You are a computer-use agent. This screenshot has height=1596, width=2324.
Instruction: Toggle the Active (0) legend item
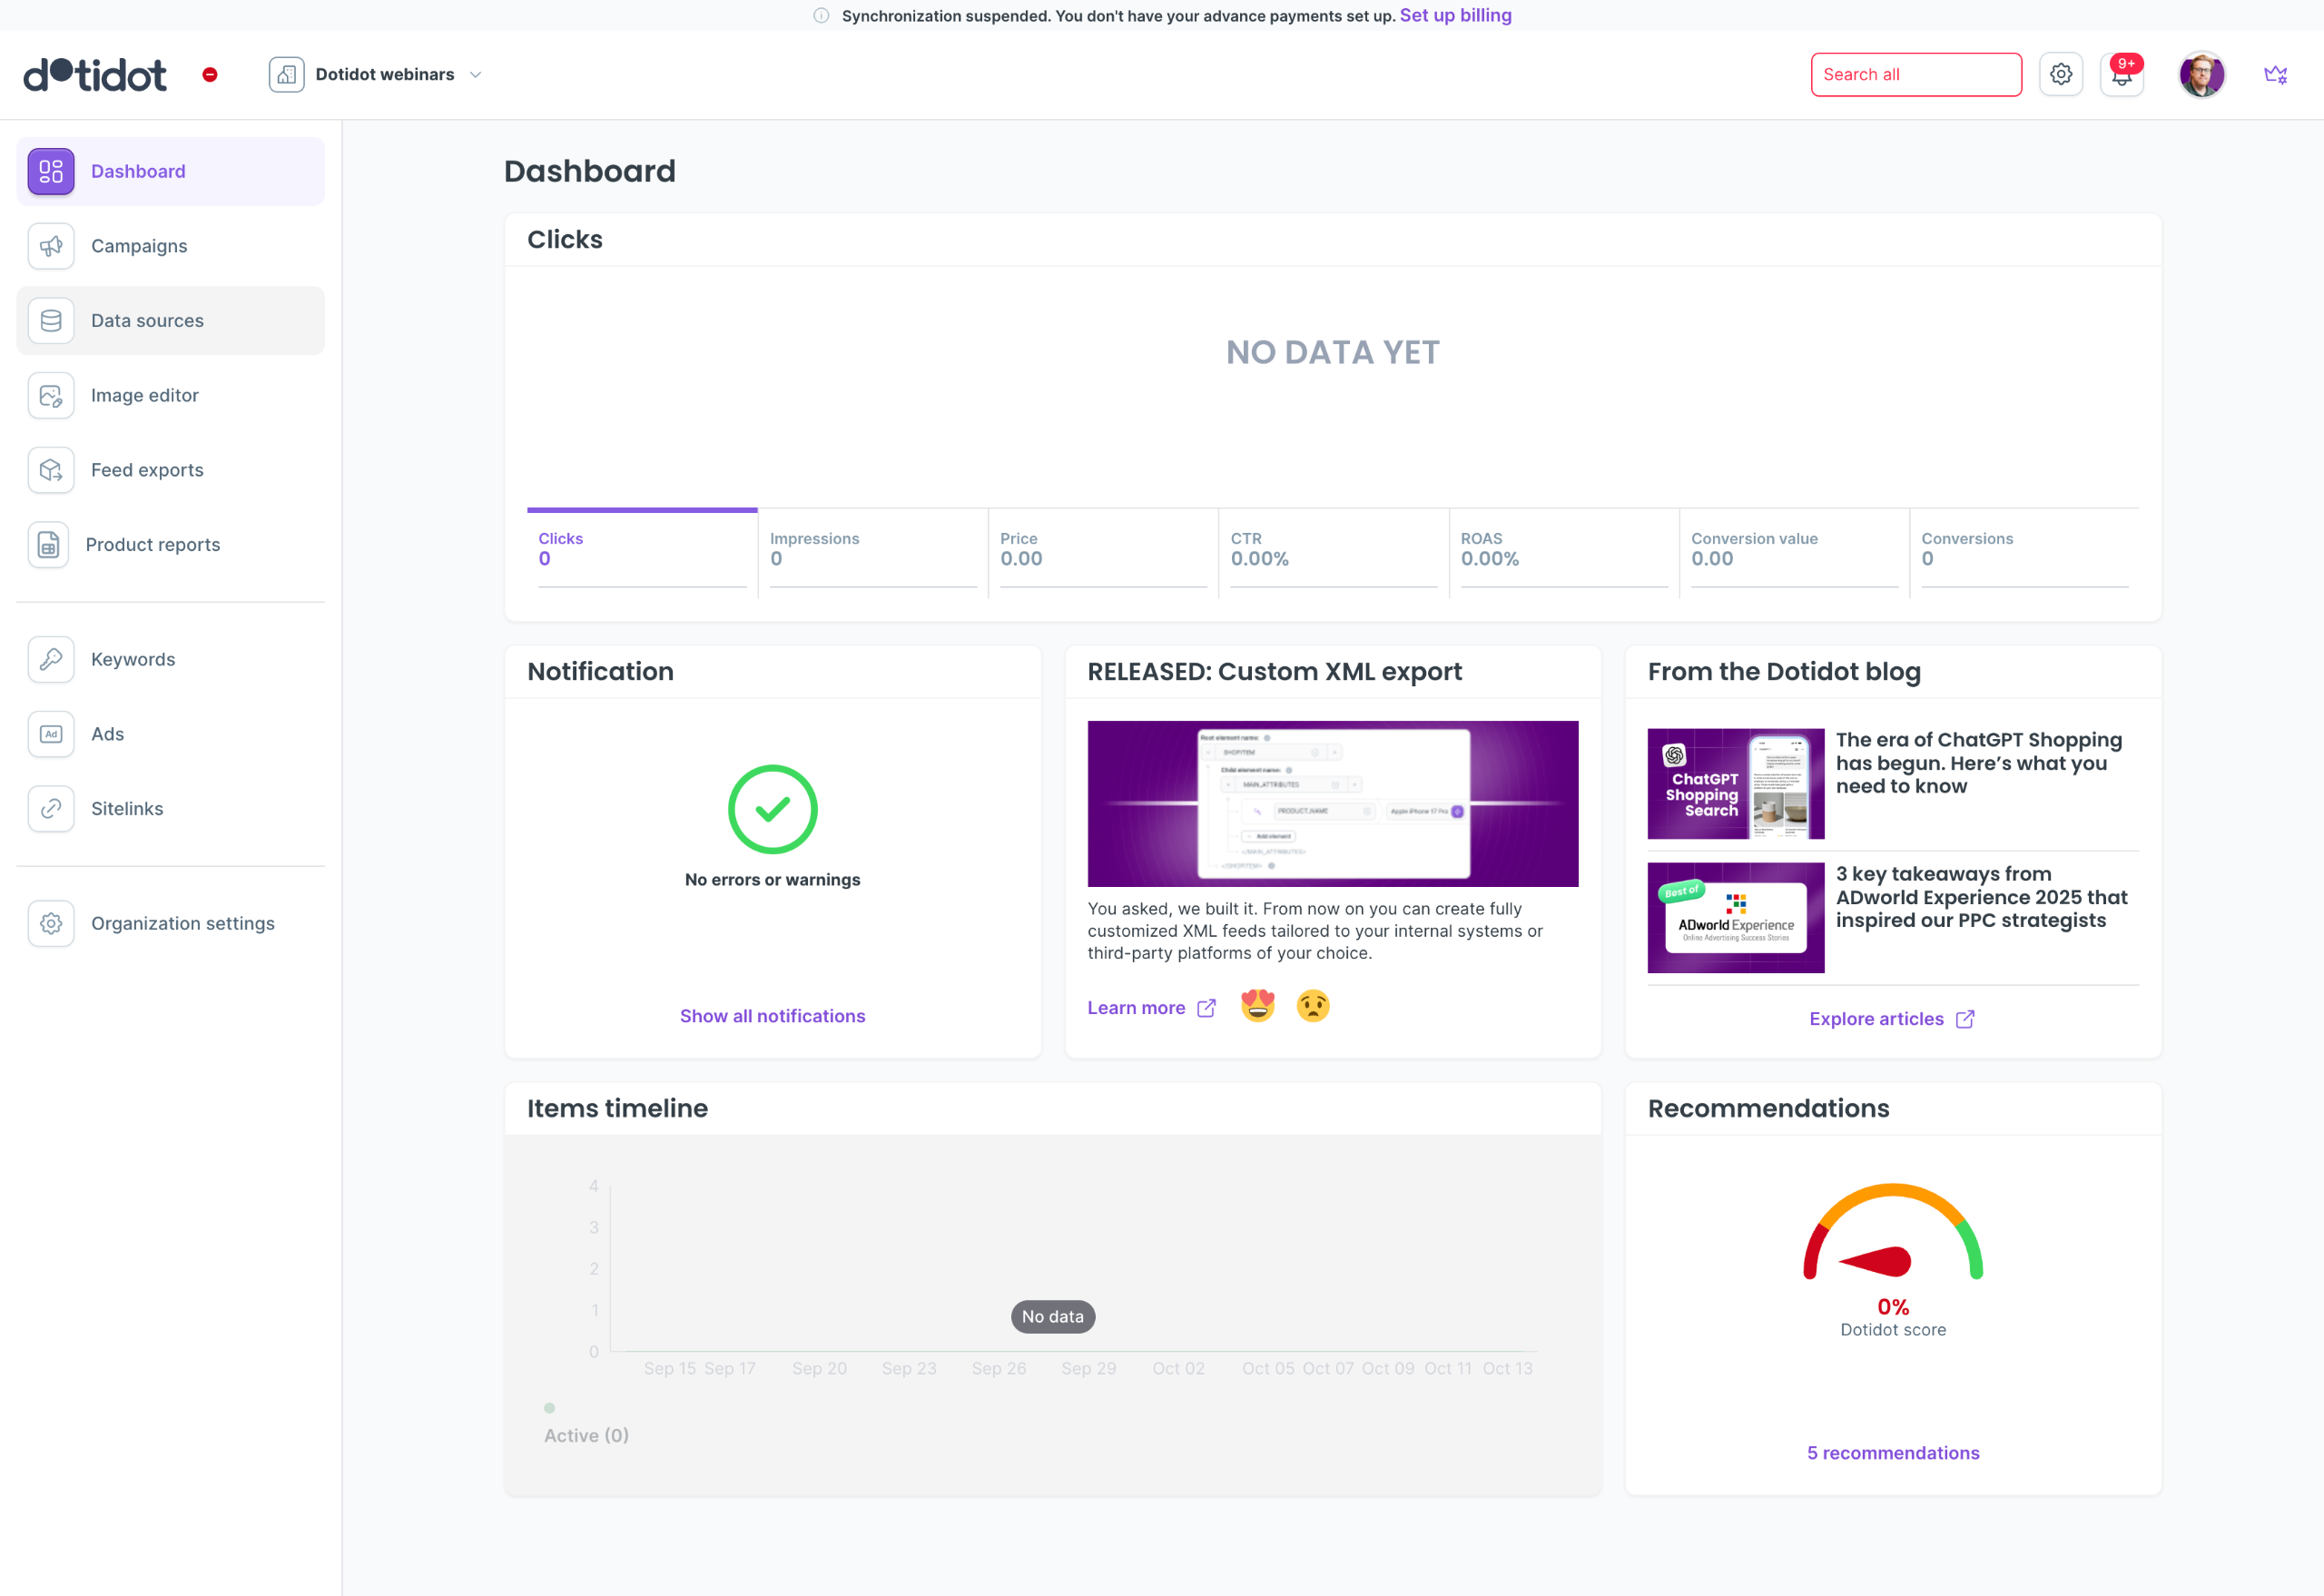click(x=585, y=1435)
